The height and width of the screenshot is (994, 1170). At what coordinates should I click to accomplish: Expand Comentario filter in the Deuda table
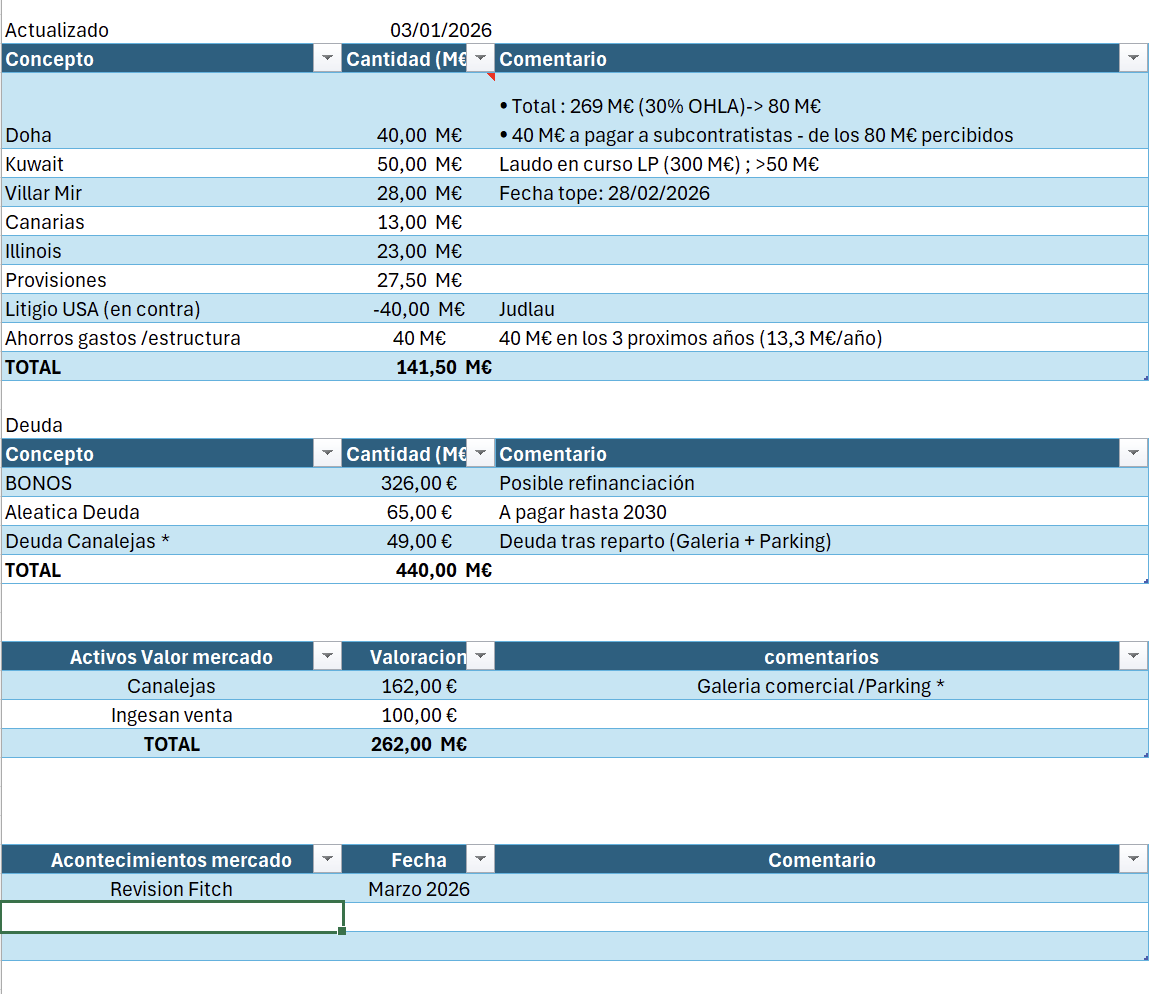click(x=1133, y=454)
